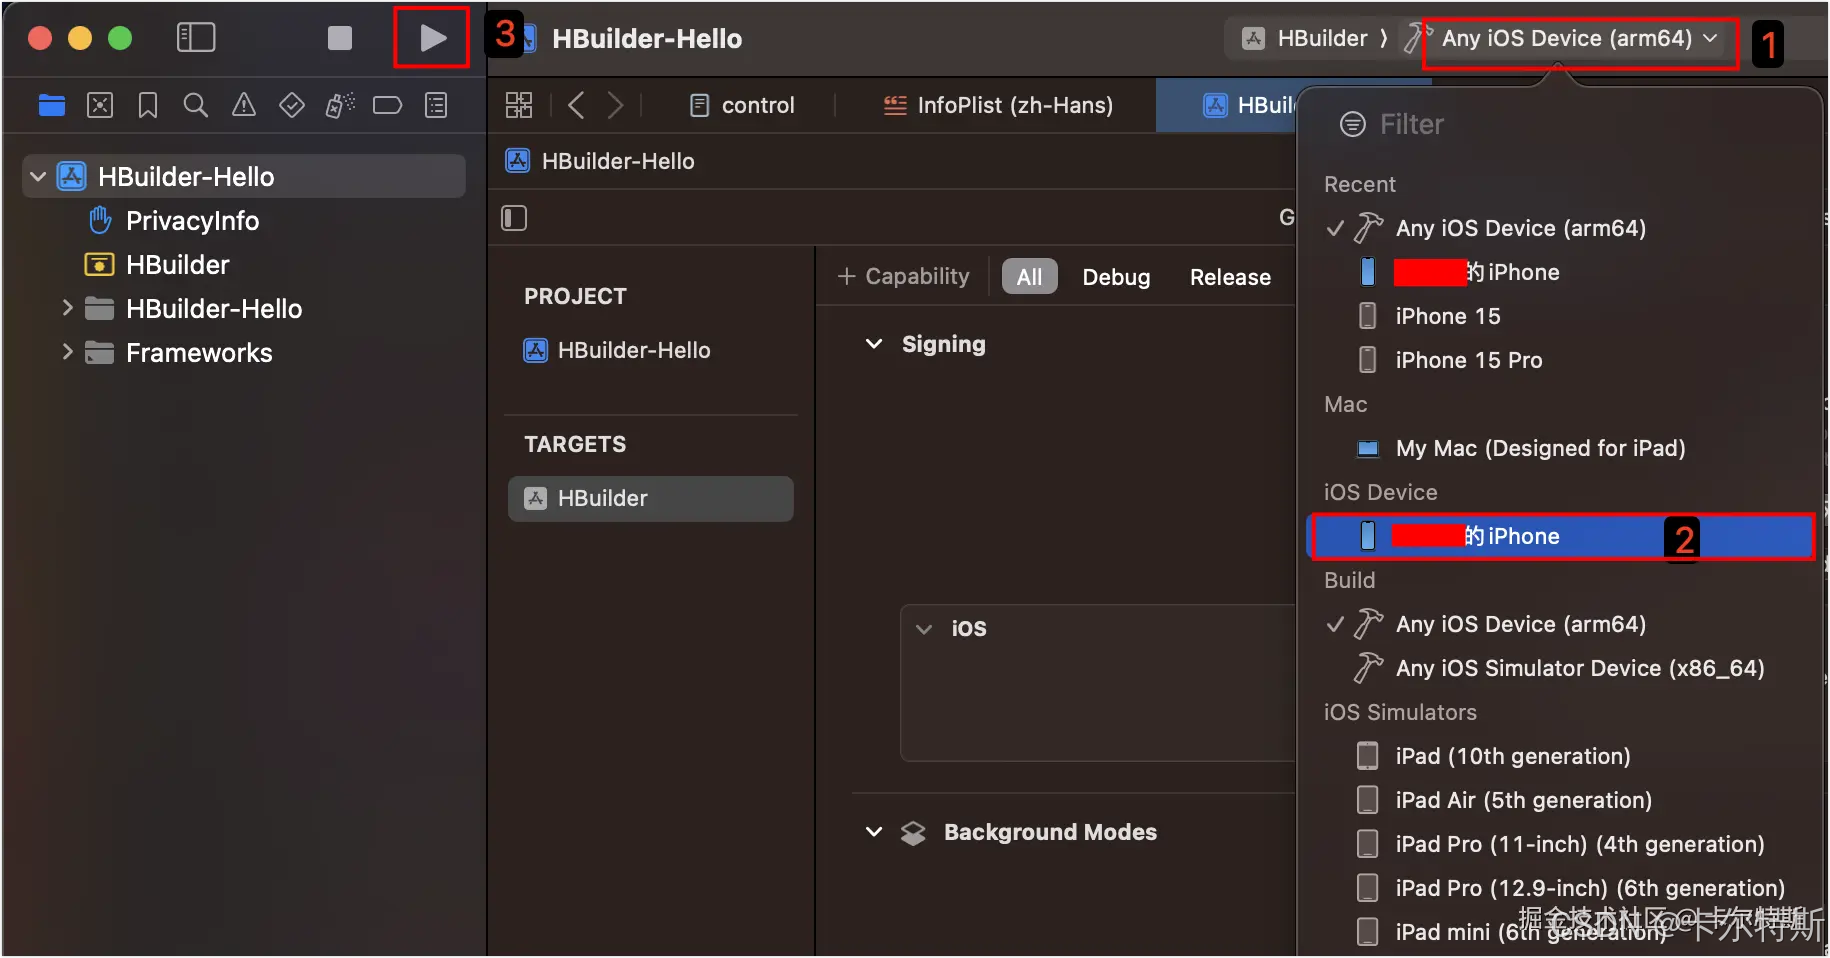Switch to the control tab
Image resolution: width=1830 pixels, height=958 pixels.
coord(742,105)
